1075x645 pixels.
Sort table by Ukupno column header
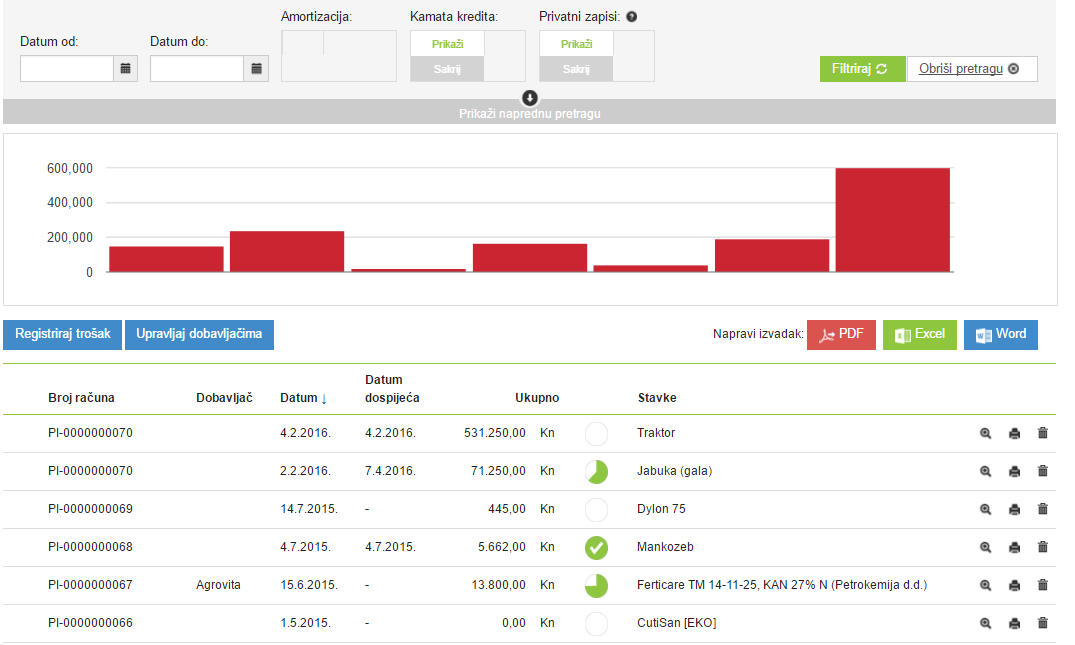point(536,398)
